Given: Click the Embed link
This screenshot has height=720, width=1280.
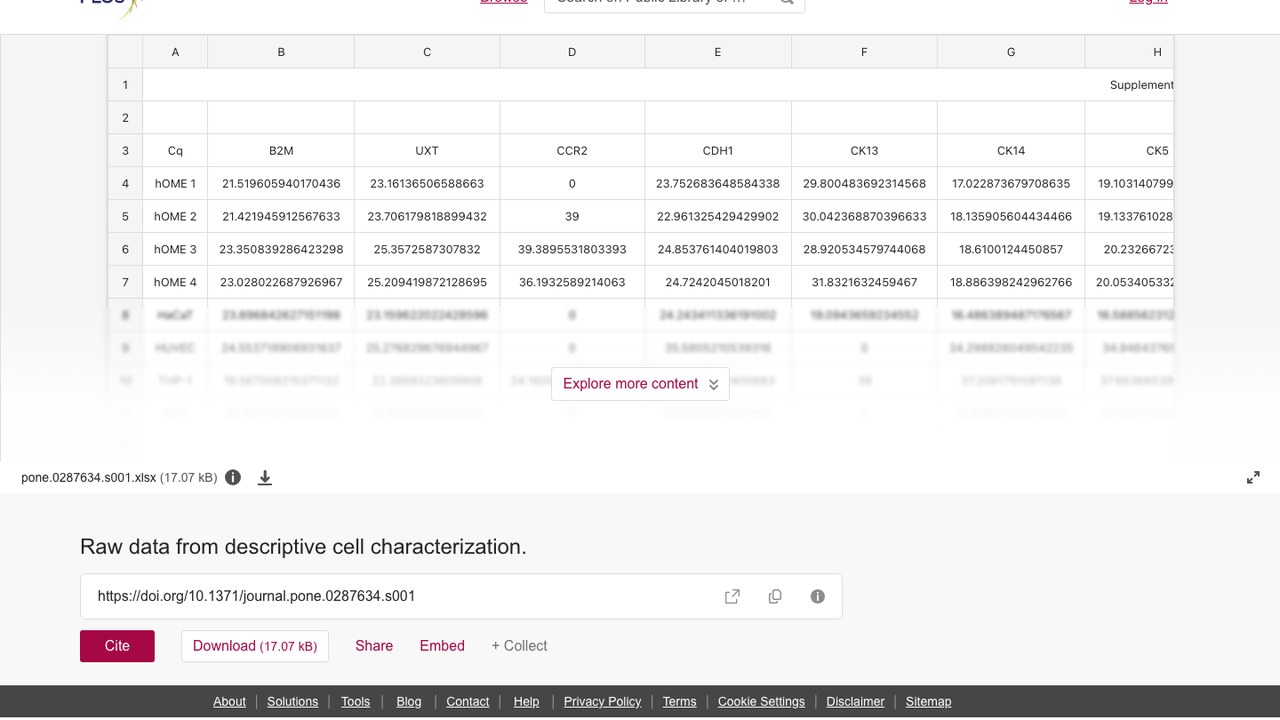Looking at the screenshot, I should pos(442,646).
